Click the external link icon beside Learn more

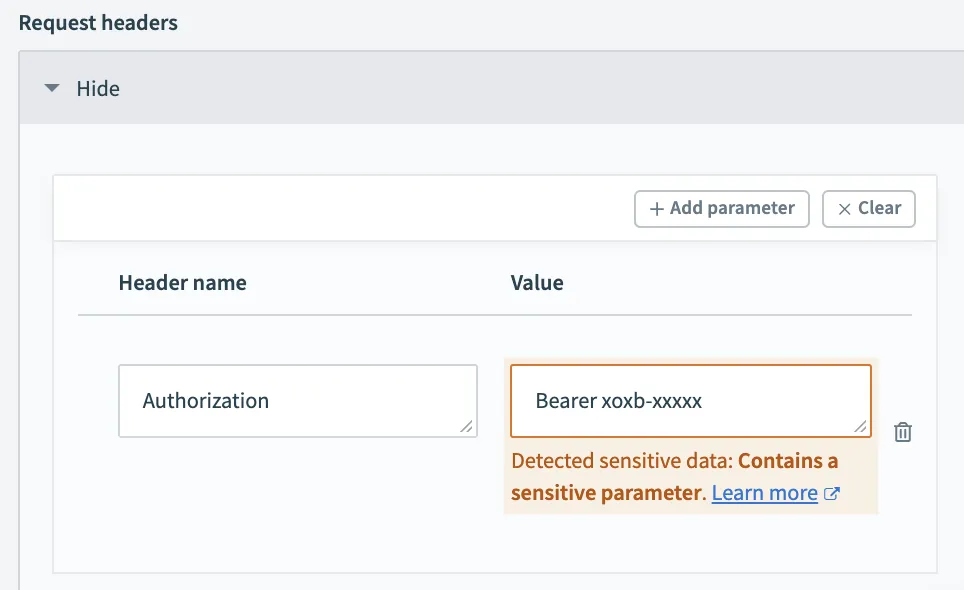point(831,494)
